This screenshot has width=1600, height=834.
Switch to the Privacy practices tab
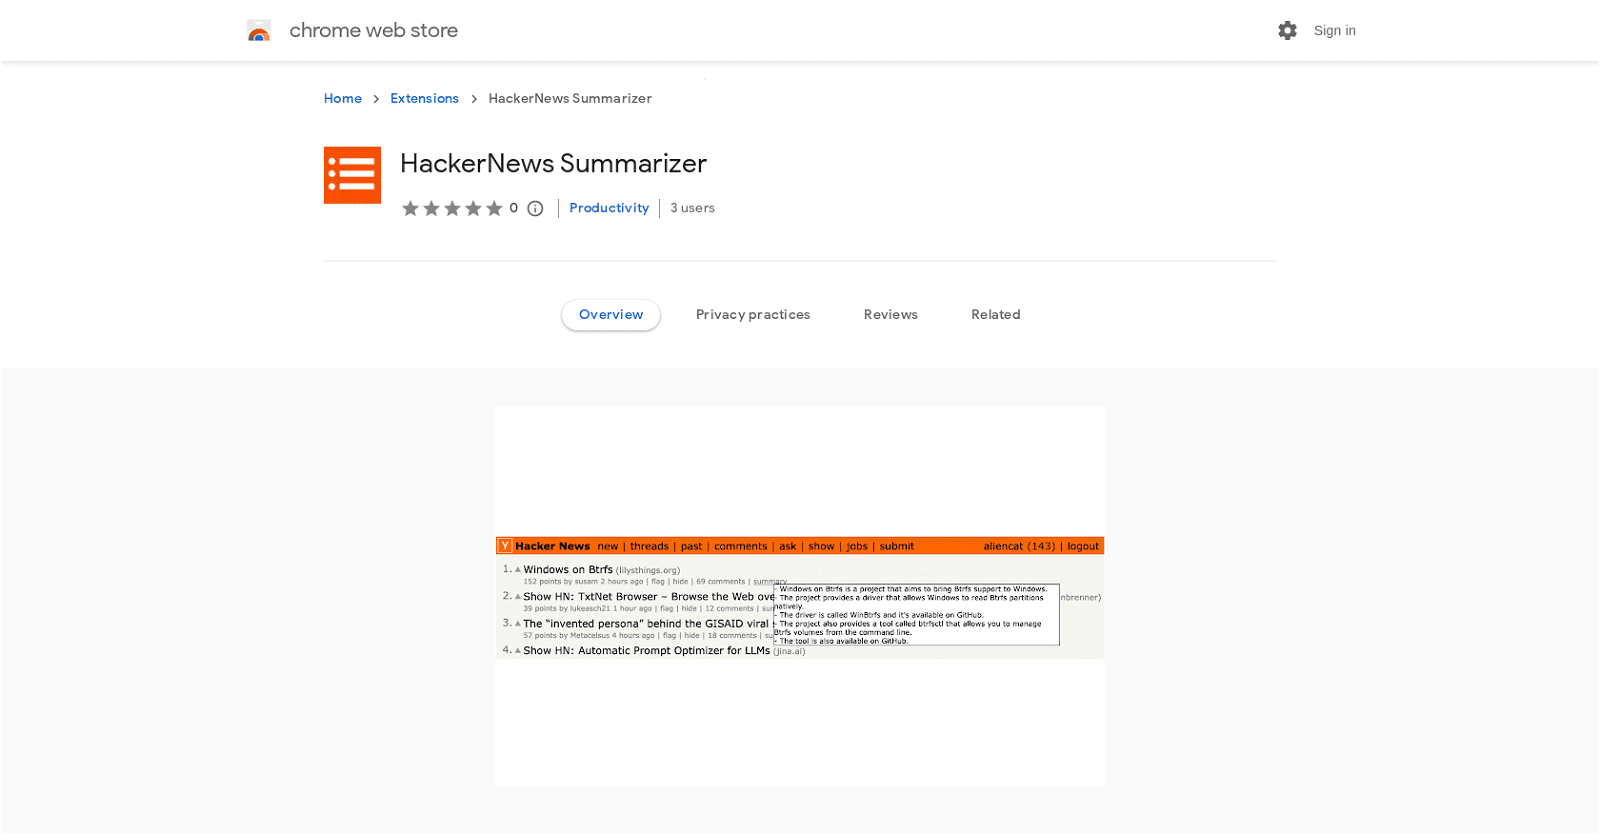coord(752,314)
